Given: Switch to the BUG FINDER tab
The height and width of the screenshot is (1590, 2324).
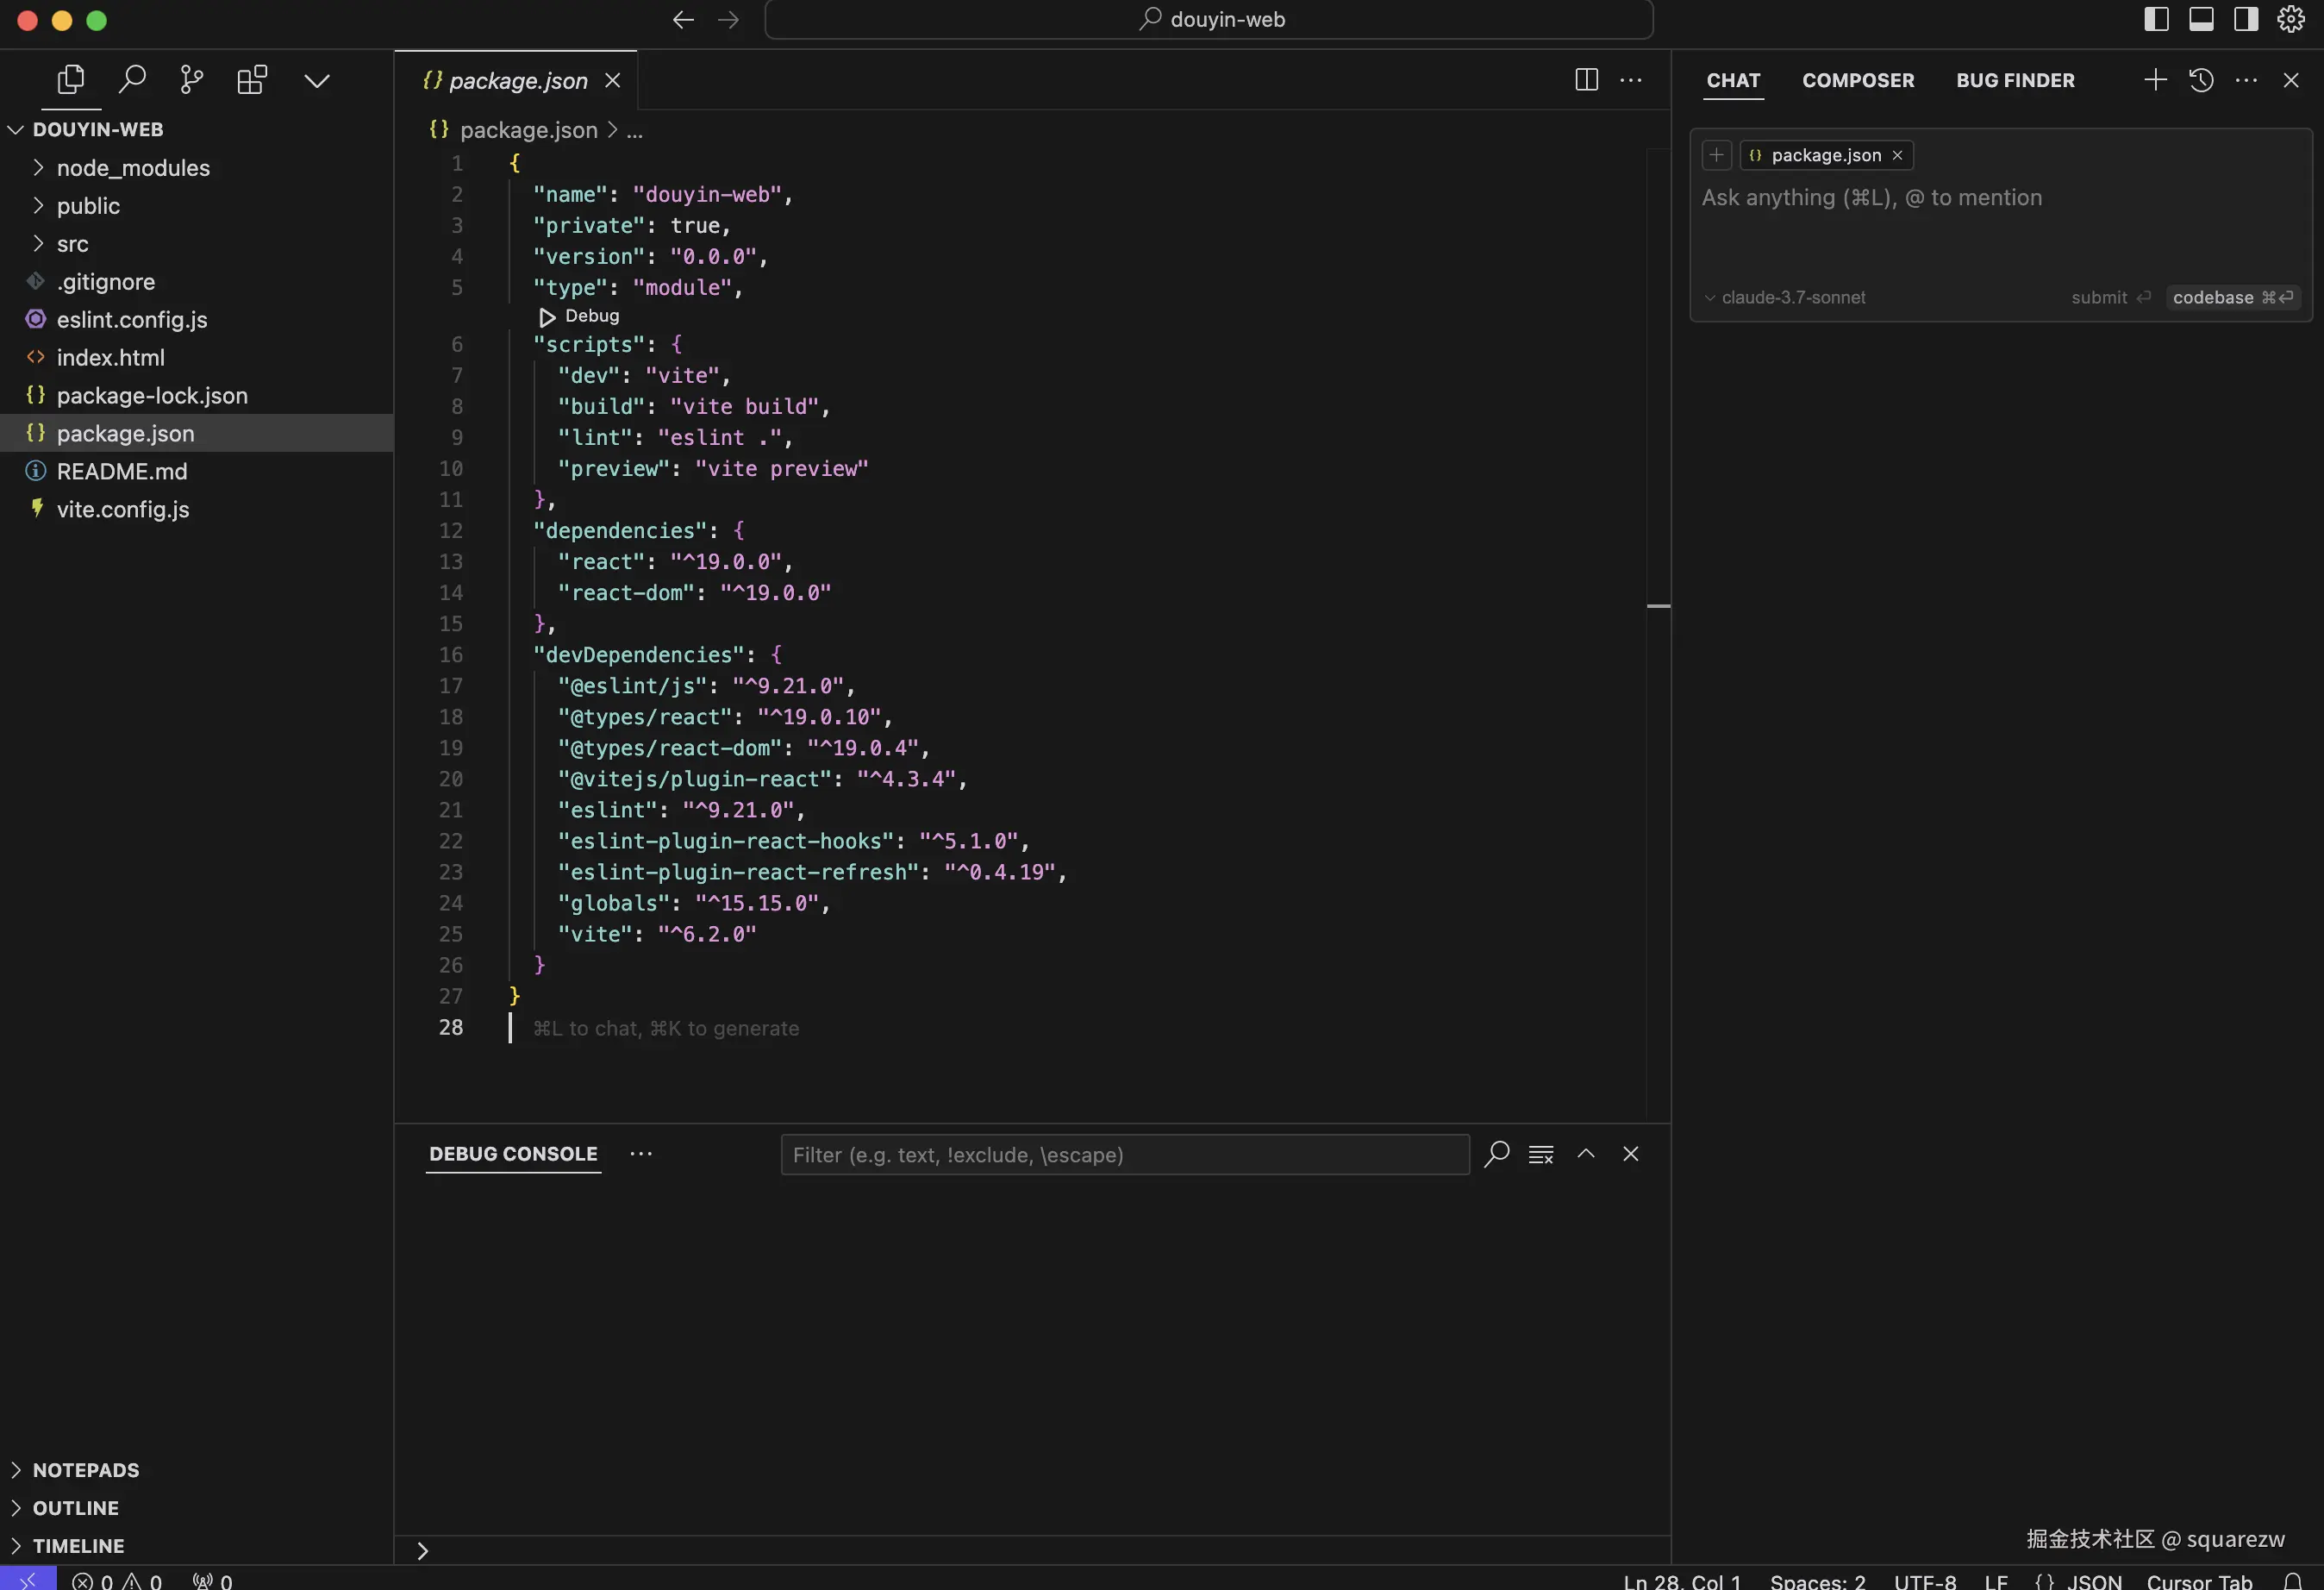Looking at the screenshot, I should [2015, 80].
